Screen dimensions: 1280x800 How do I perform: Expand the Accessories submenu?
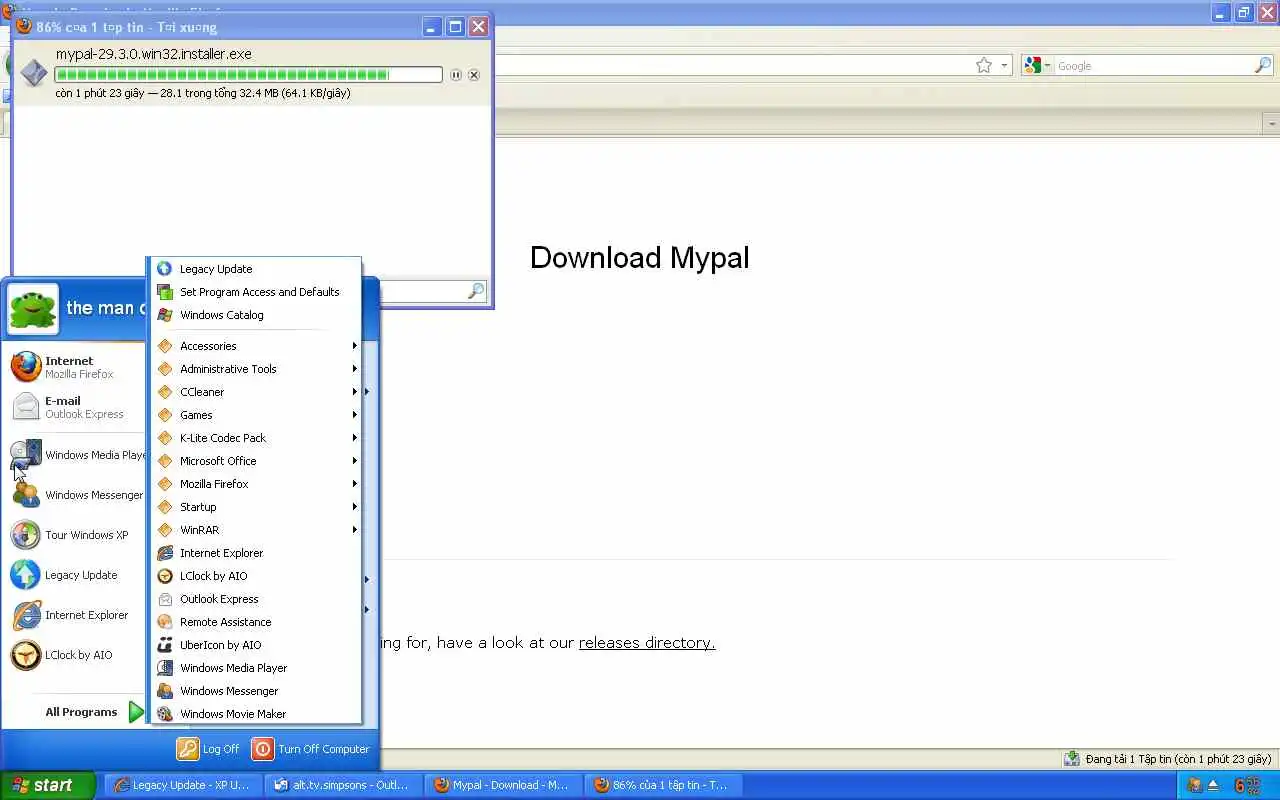coord(255,346)
